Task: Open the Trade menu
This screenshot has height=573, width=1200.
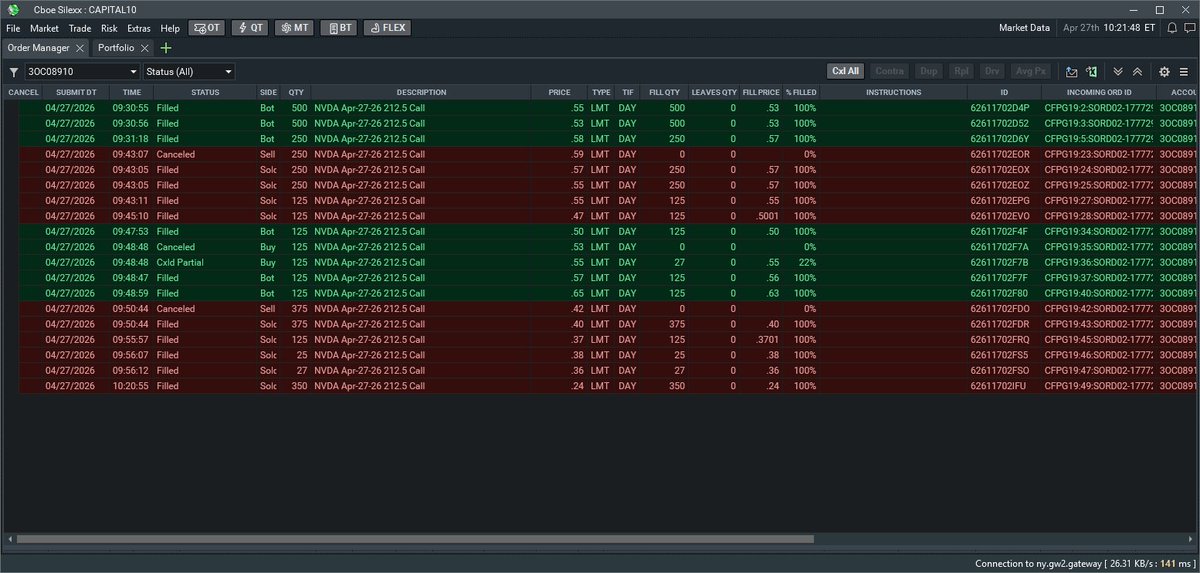Action: tap(80, 28)
